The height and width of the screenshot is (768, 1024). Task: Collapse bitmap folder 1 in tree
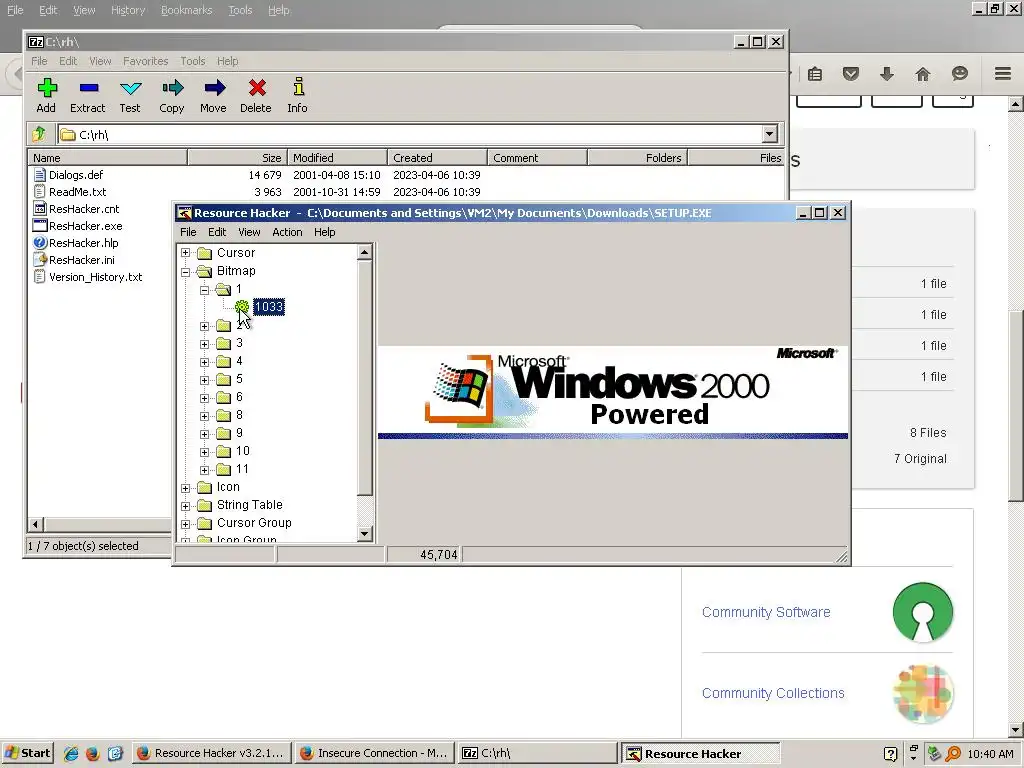coord(204,289)
